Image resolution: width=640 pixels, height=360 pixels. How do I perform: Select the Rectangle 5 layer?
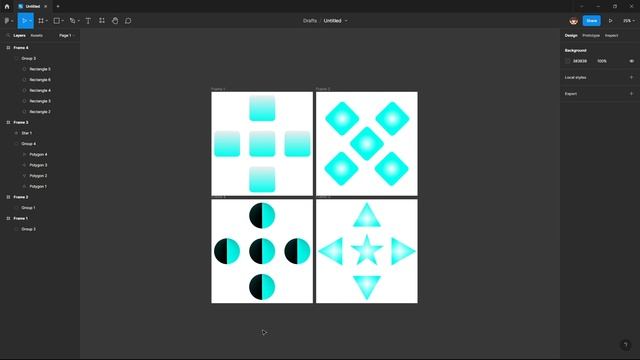coord(40,69)
